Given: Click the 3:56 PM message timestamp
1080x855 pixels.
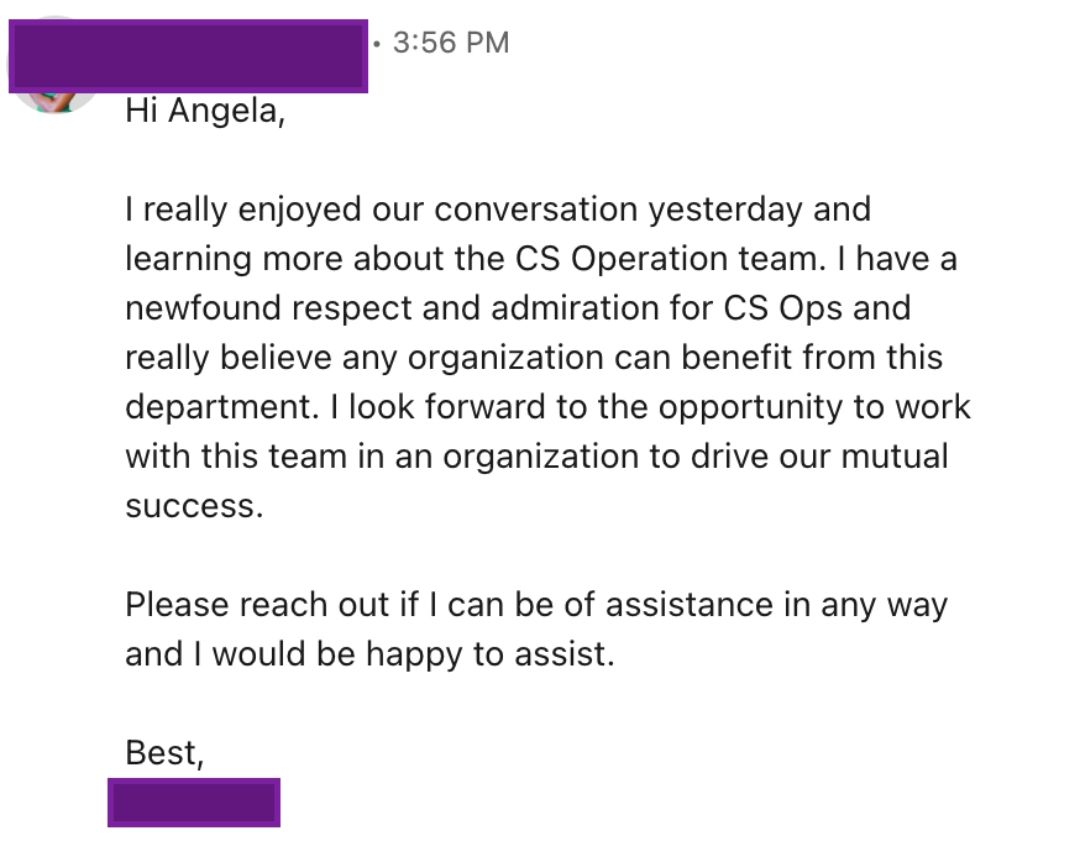Looking at the screenshot, I should point(451,43).
